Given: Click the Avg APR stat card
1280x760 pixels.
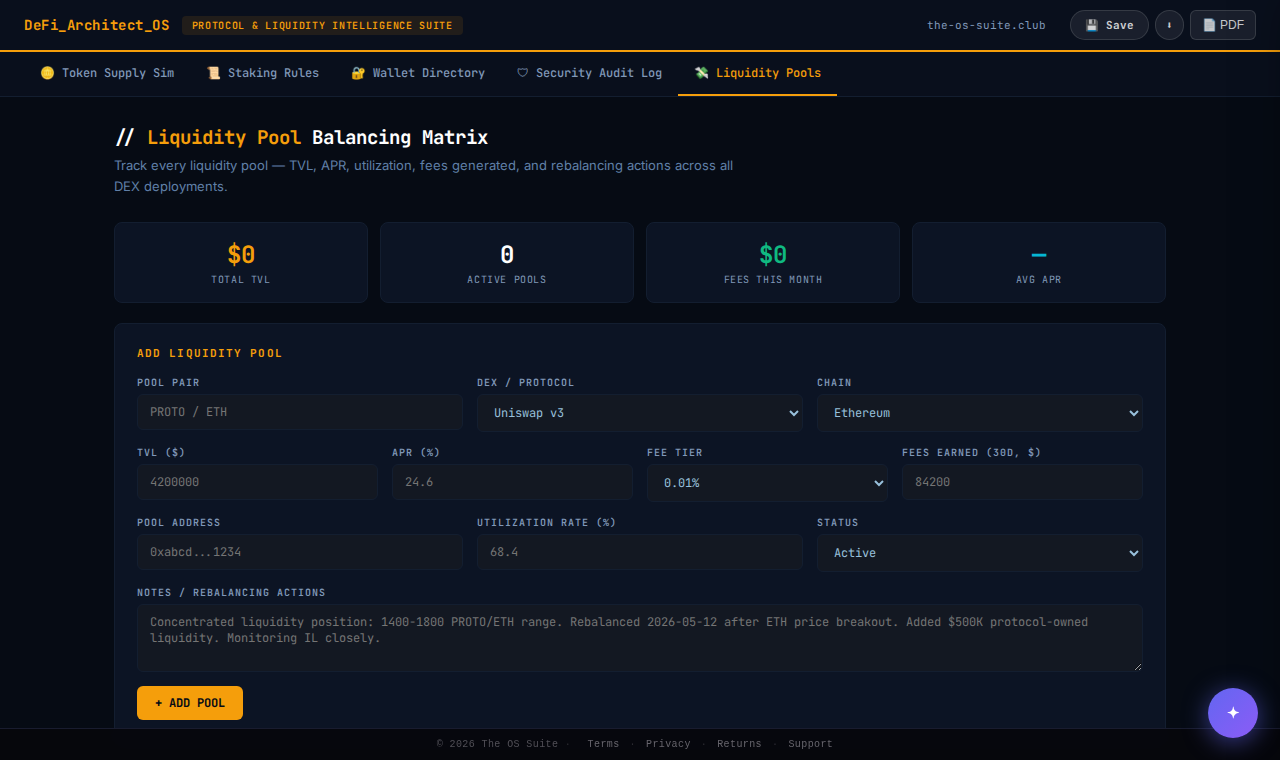Looking at the screenshot, I should [1039, 262].
